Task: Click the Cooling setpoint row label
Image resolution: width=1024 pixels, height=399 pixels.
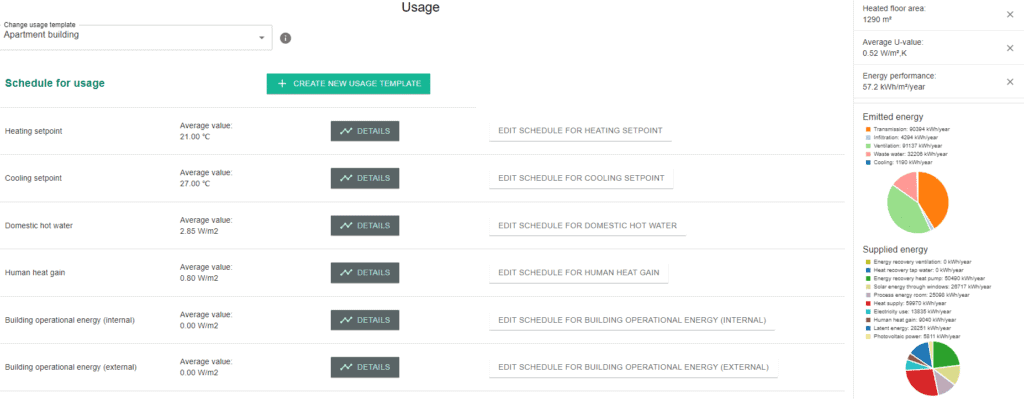Action: tap(33, 178)
